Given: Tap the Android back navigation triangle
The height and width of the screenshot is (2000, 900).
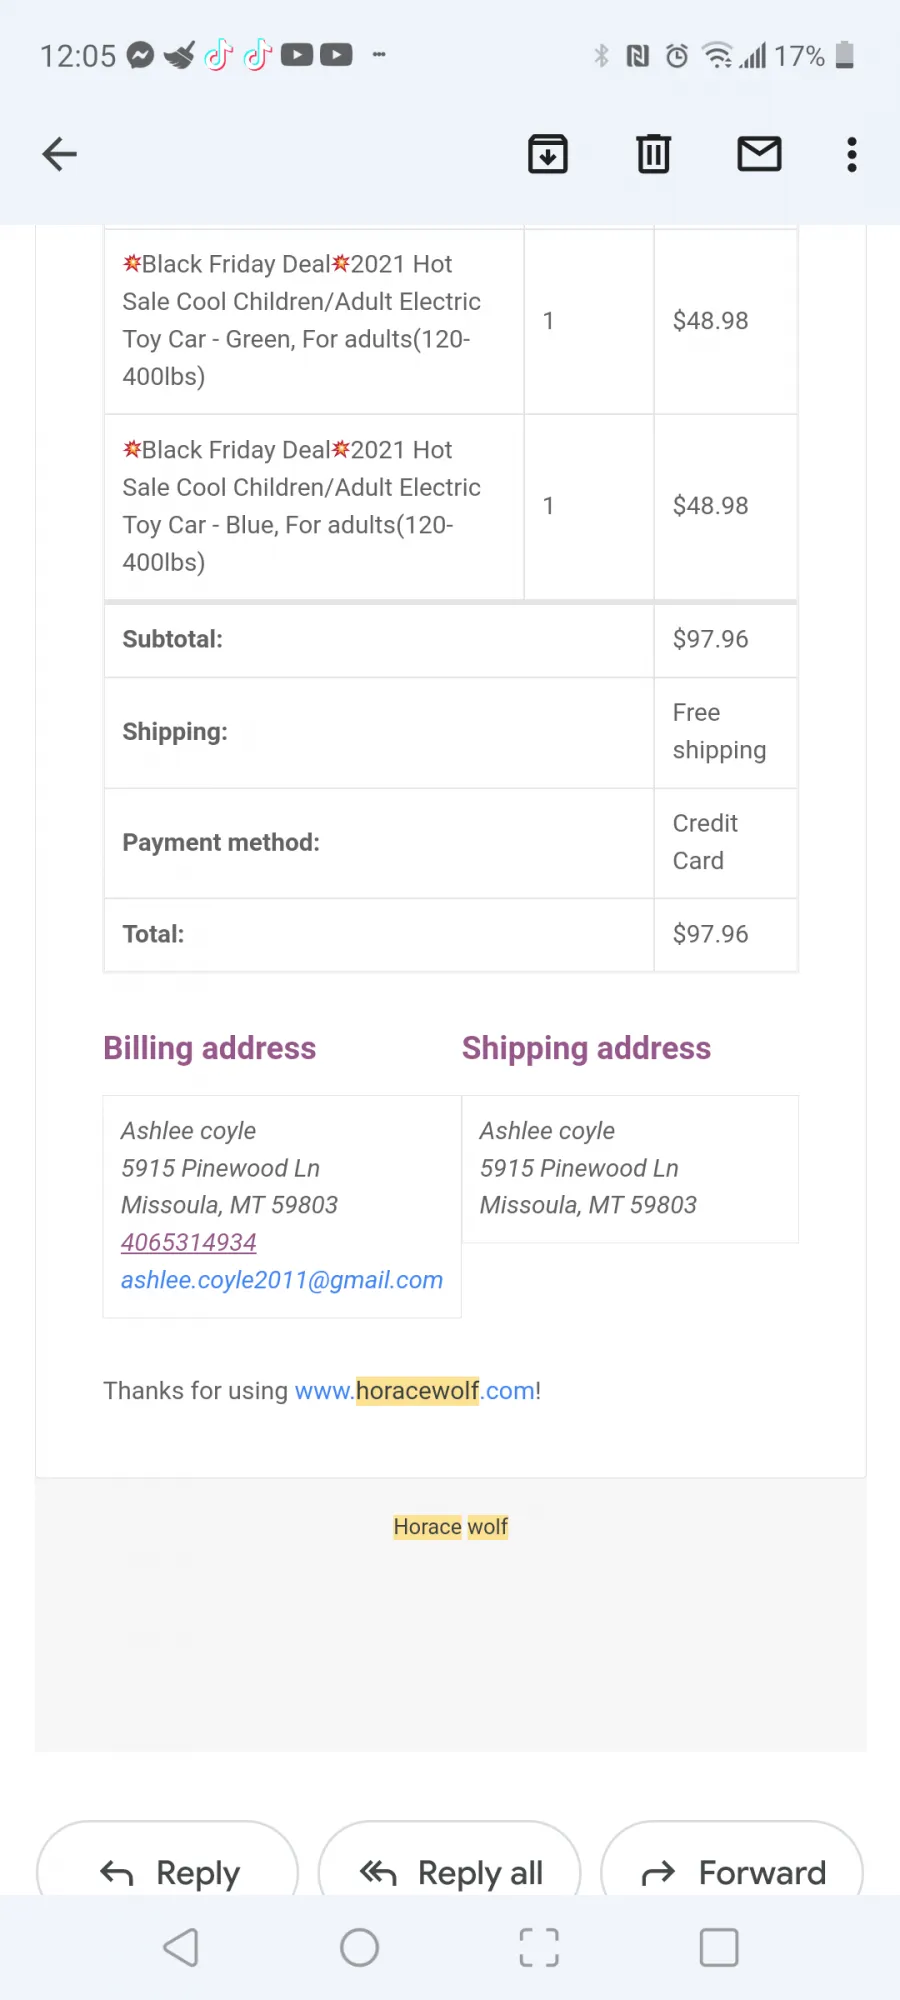Looking at the screenshot, I should (x=181, y=1947).
